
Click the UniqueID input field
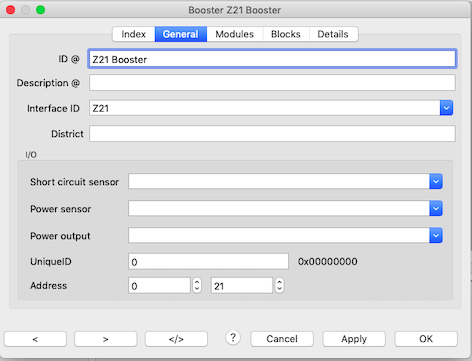click(x=208, y=262)
